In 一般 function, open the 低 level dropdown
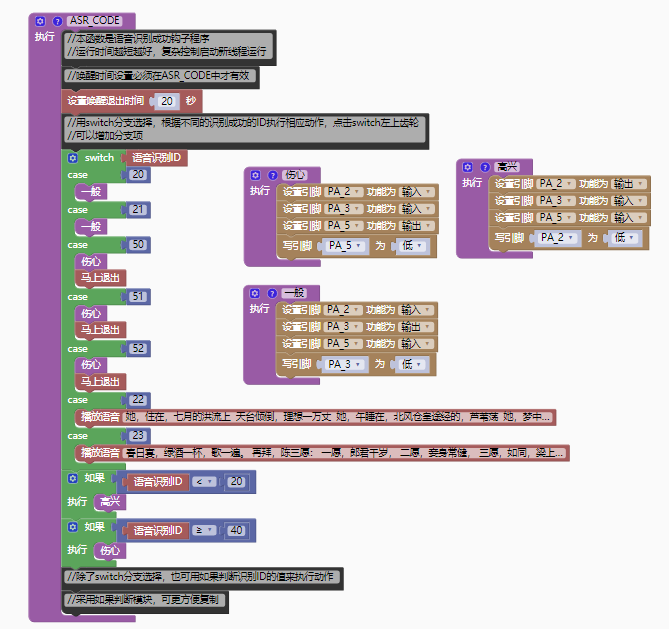Image resolution: width=669 pixels, height=629 pixels. (x=411, y=364)
